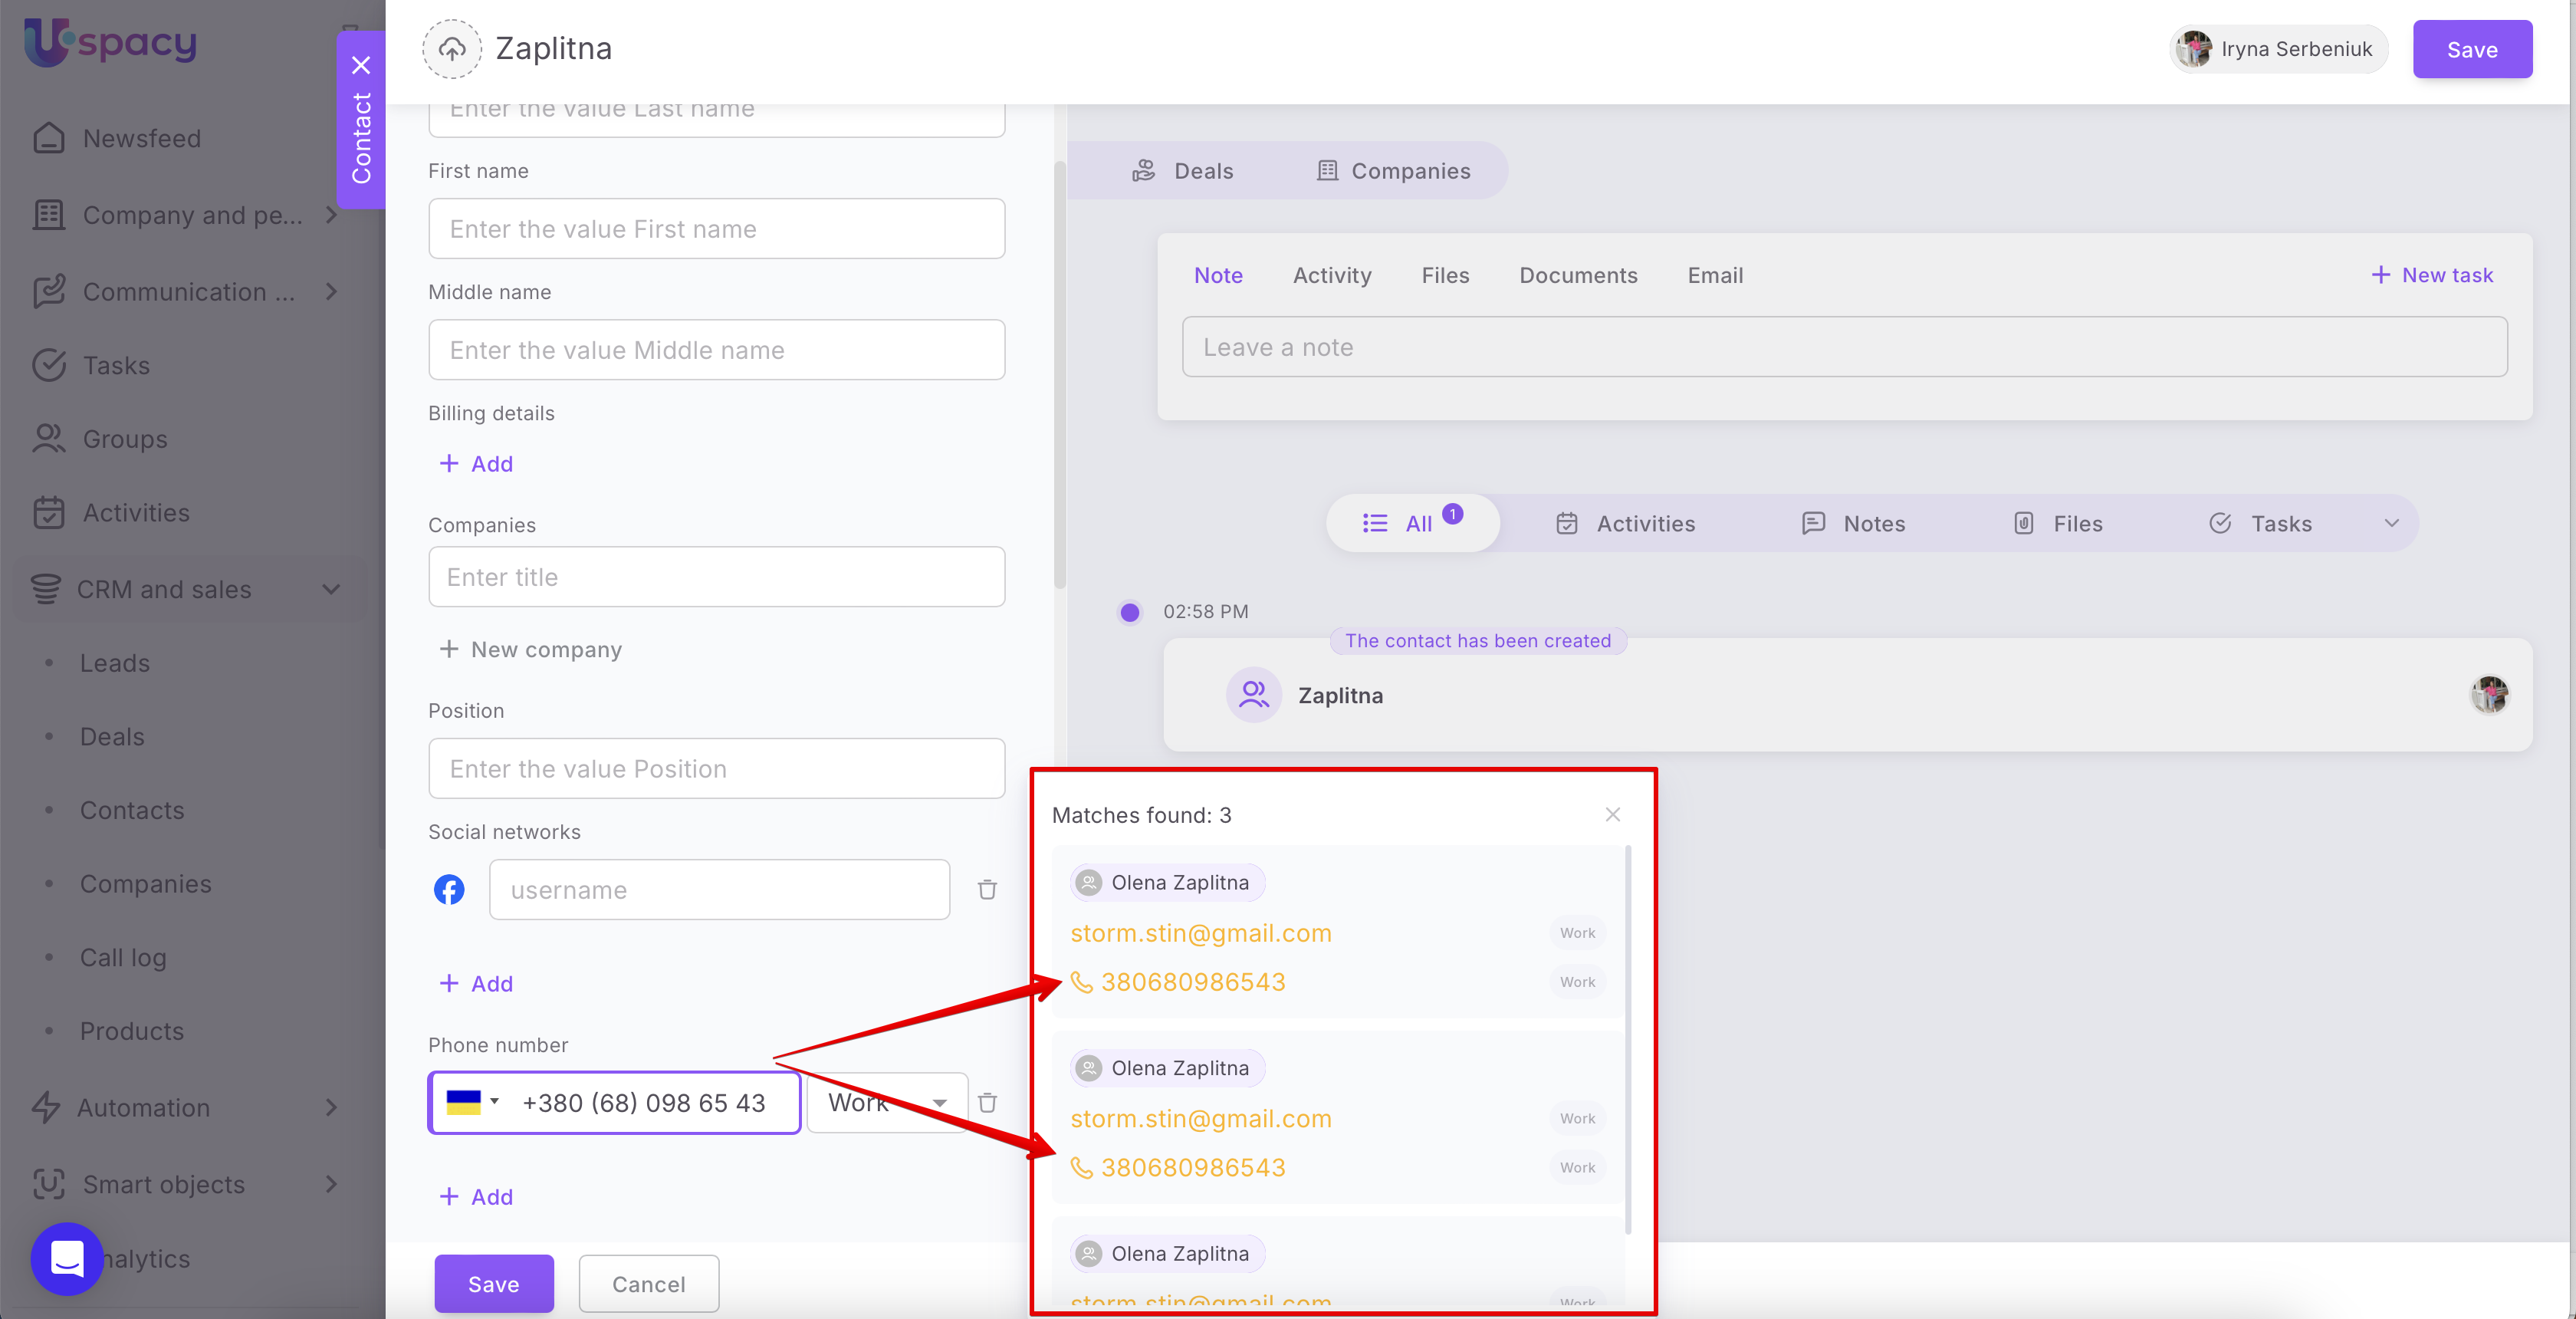The width and height of the screenshot is (2576, 1319).
Task: Open the chat support bubble
Action: (x=67, y=1258)
